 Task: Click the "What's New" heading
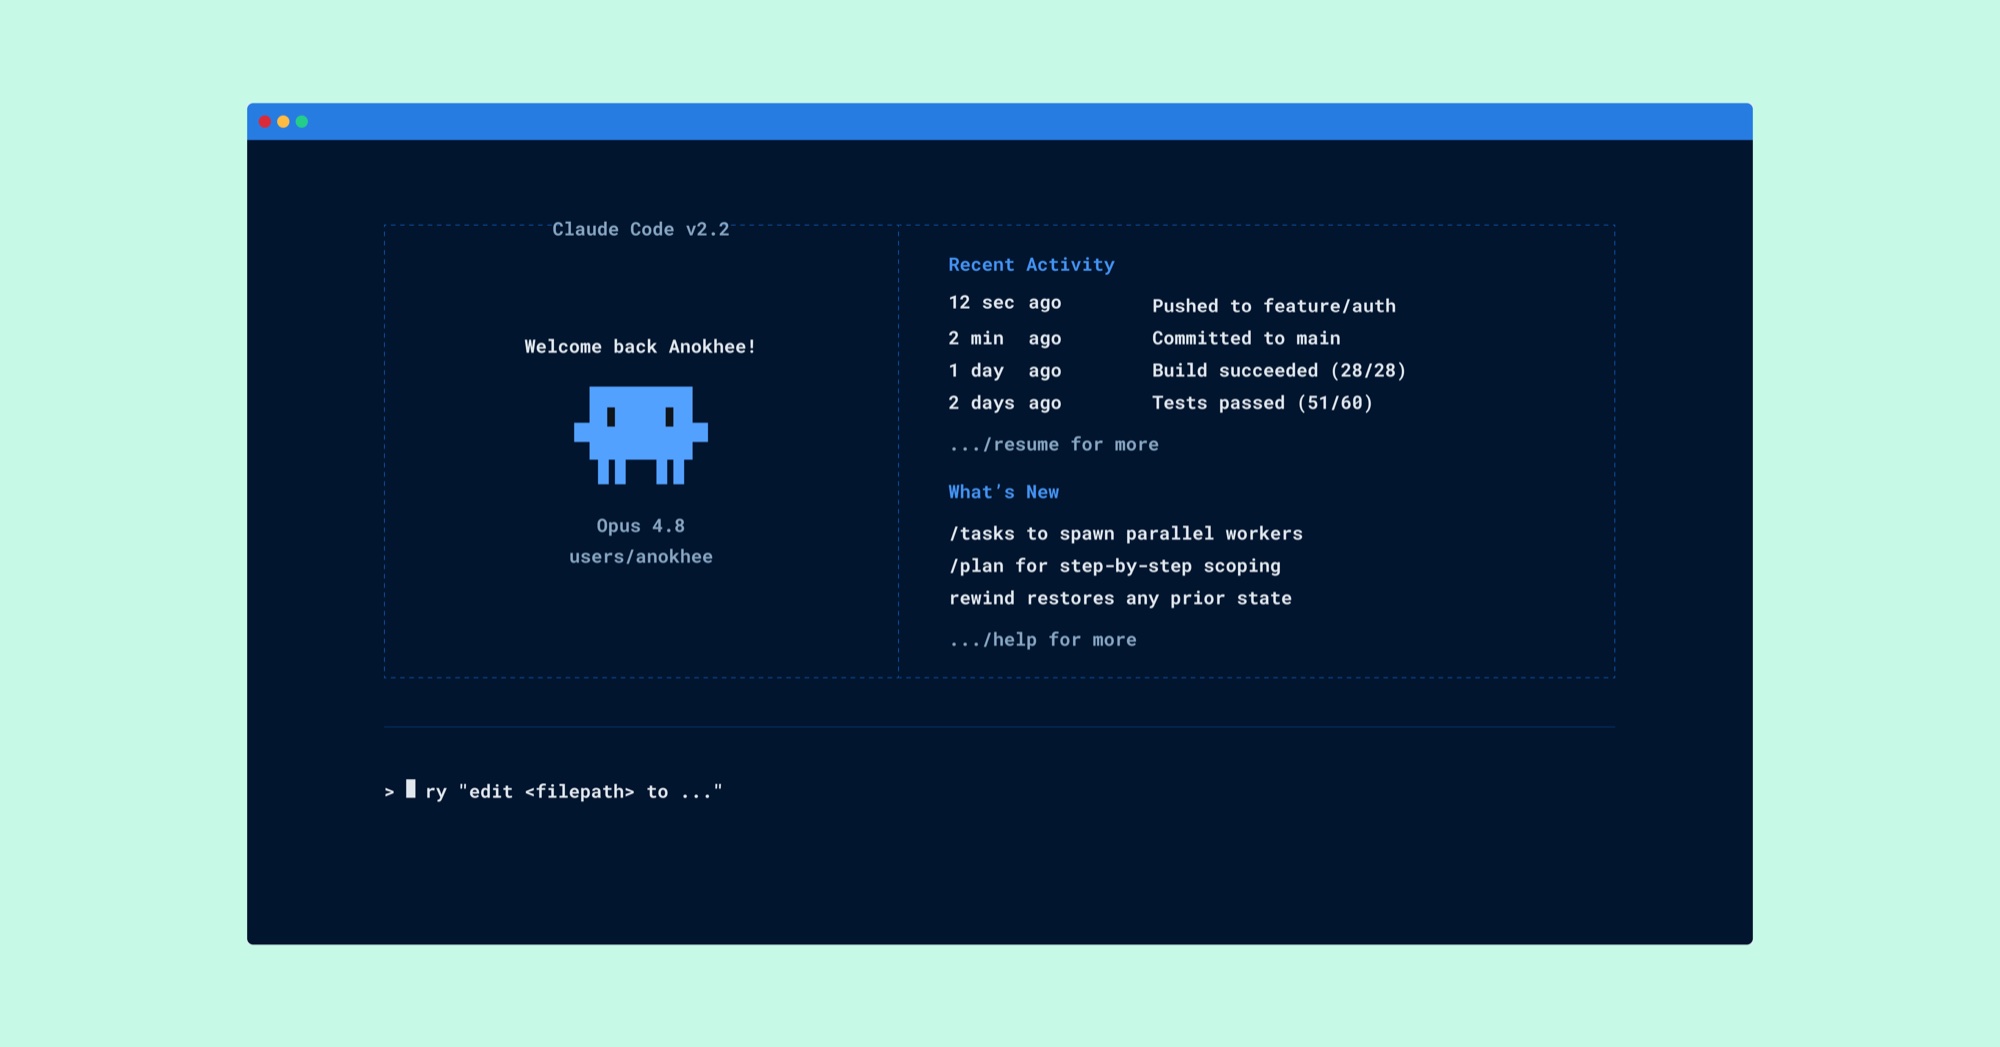click(1003, 491)
